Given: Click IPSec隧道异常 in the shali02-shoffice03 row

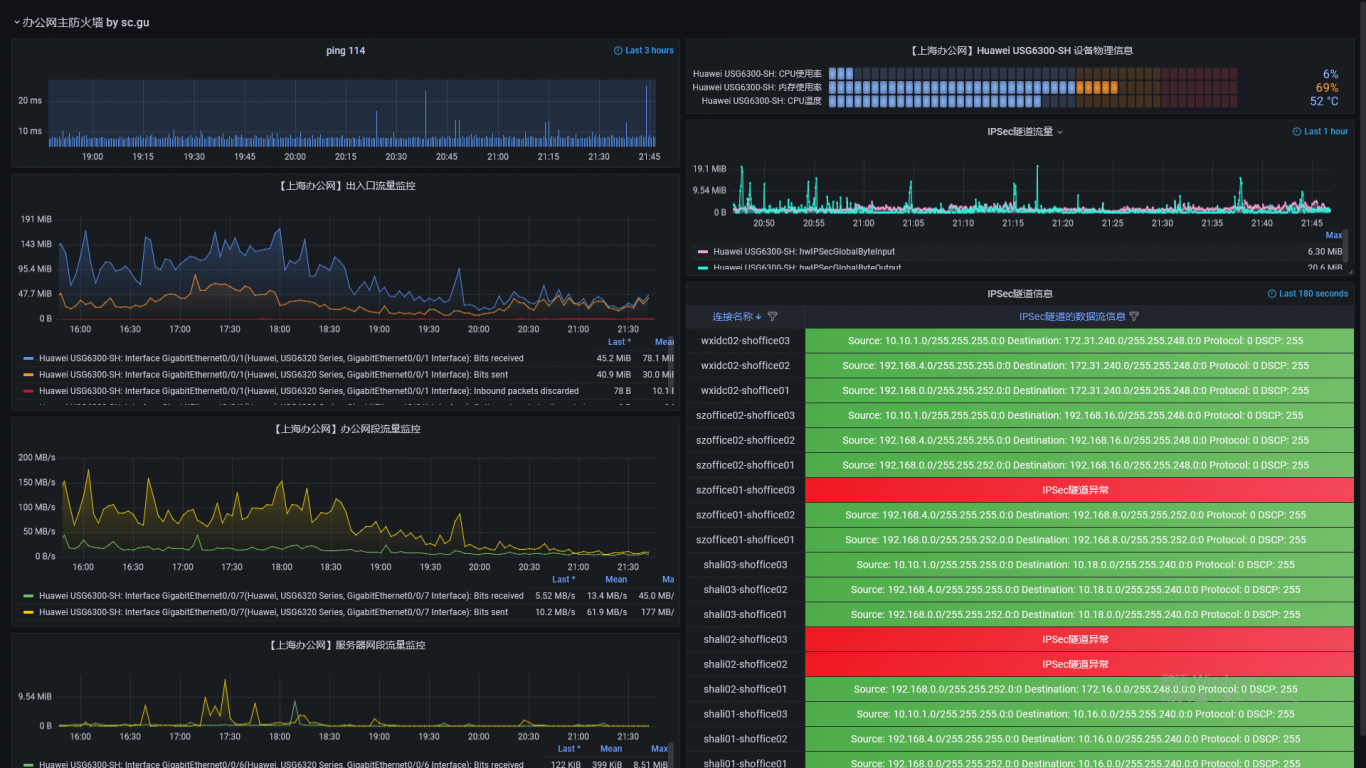Looking at the screenshot, I should coord(1075,639).
